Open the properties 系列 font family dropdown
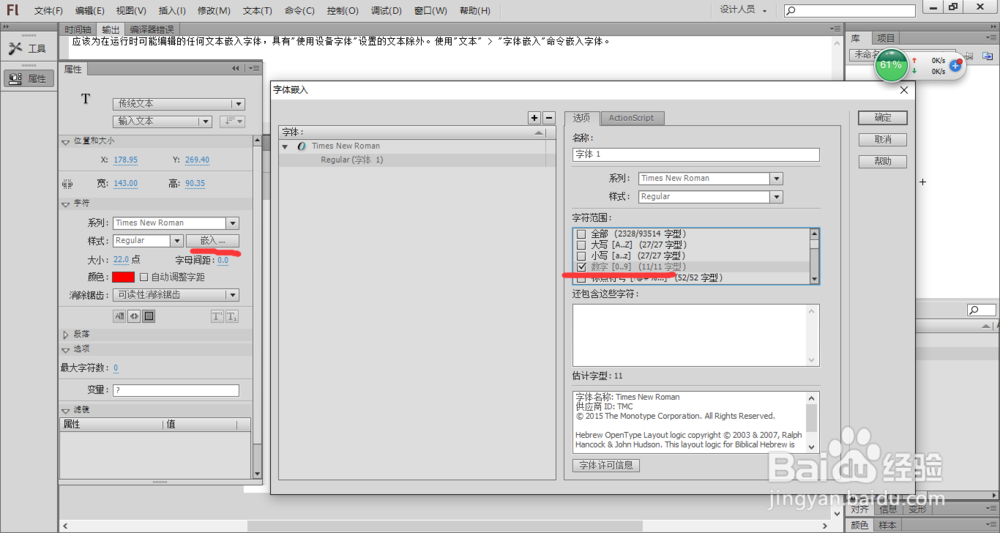This screenshot has width=1000, height=533. click(233, 223)
